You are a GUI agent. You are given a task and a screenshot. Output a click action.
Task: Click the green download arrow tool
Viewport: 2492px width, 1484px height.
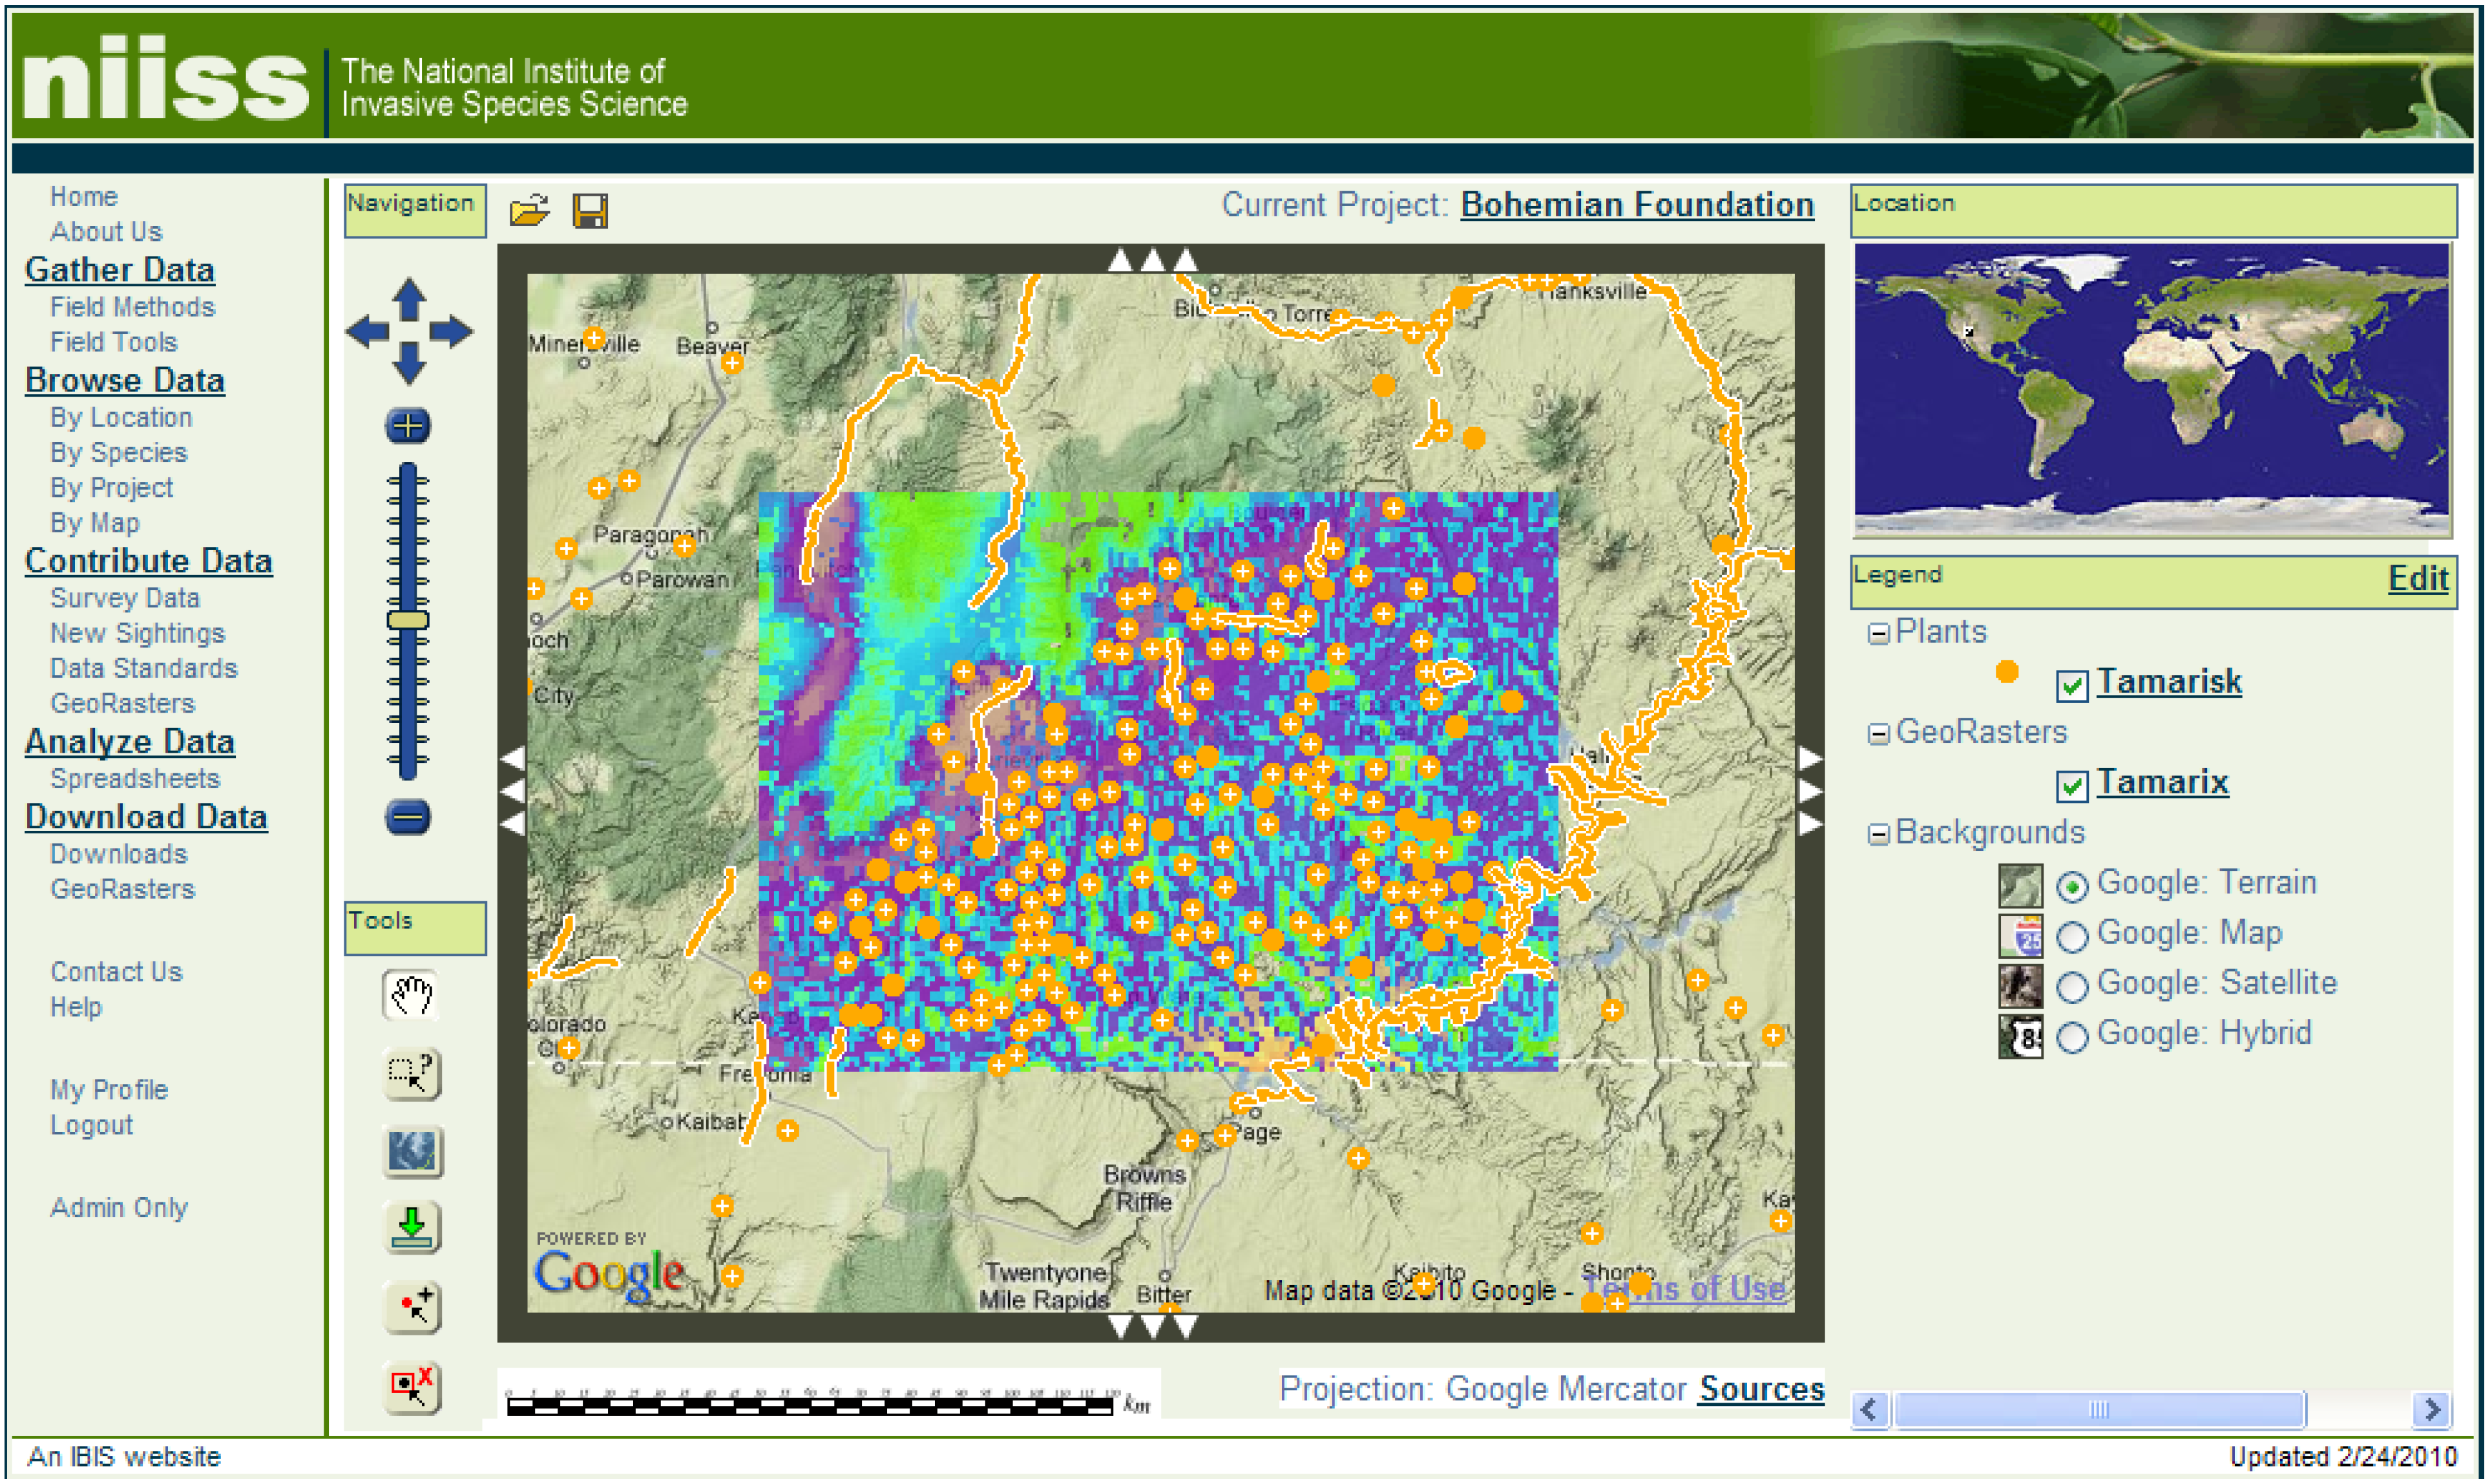click(411, 1228)
